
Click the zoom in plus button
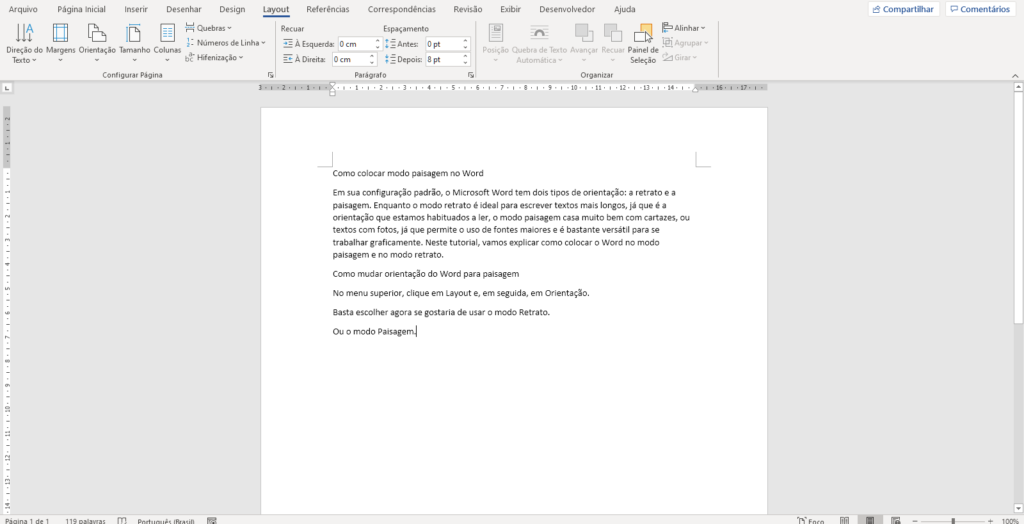tap(991, 521)
